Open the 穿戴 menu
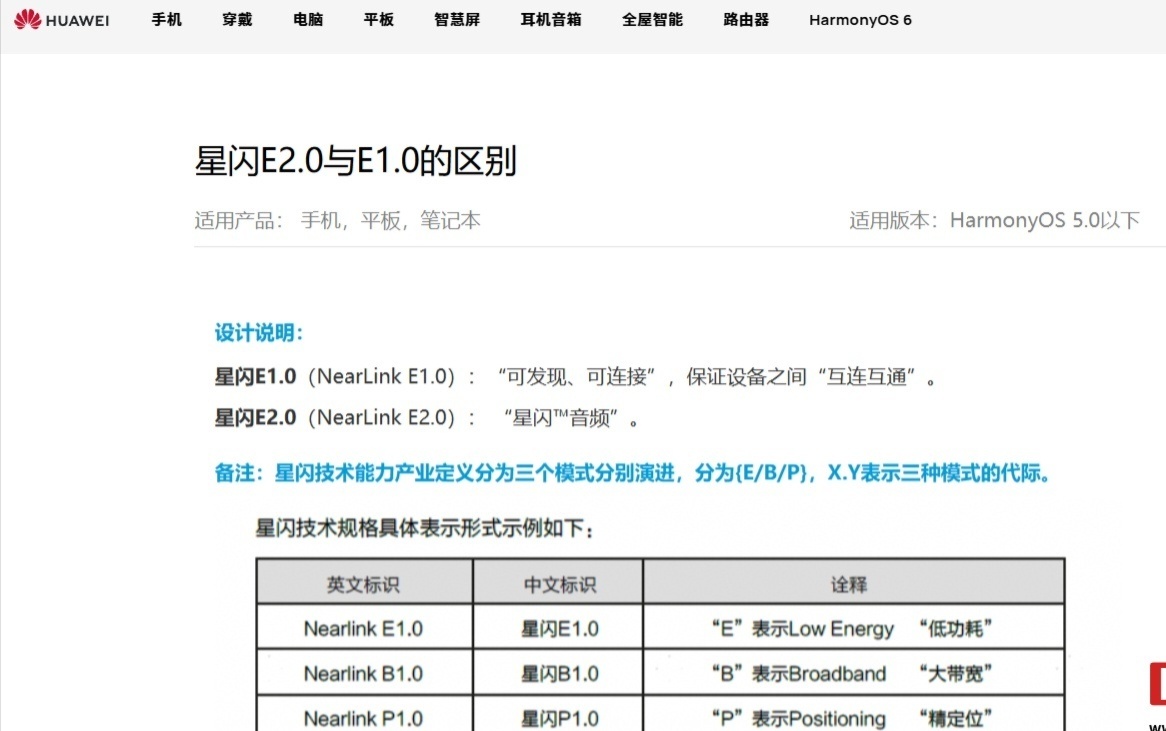Image resolution: width=1166 pixels, height=731 pixels. [x=237, y=20]
